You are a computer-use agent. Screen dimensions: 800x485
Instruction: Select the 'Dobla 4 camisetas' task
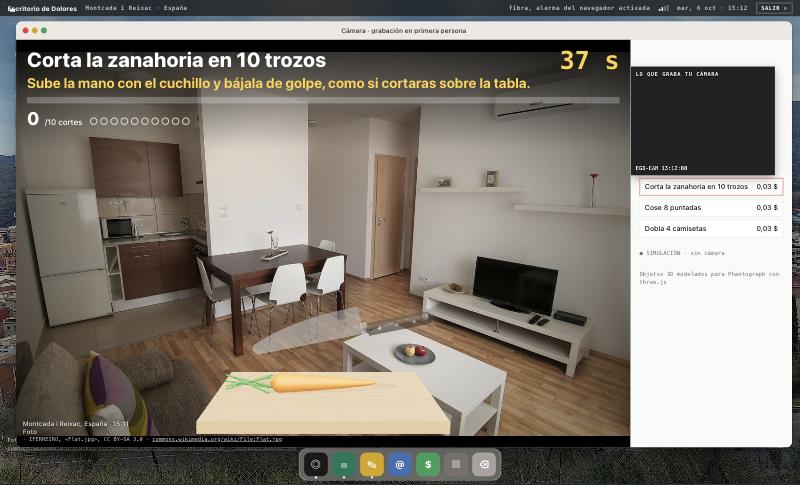pyautogui.click(x=711, y=228)
